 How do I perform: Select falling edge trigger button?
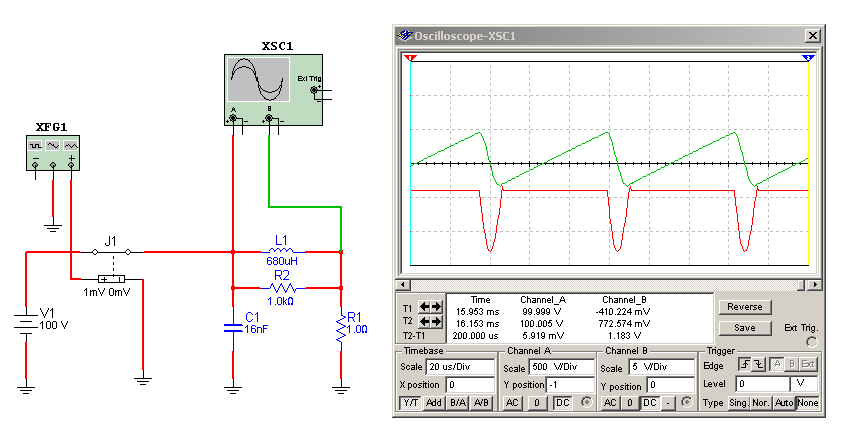click(760, 366)
